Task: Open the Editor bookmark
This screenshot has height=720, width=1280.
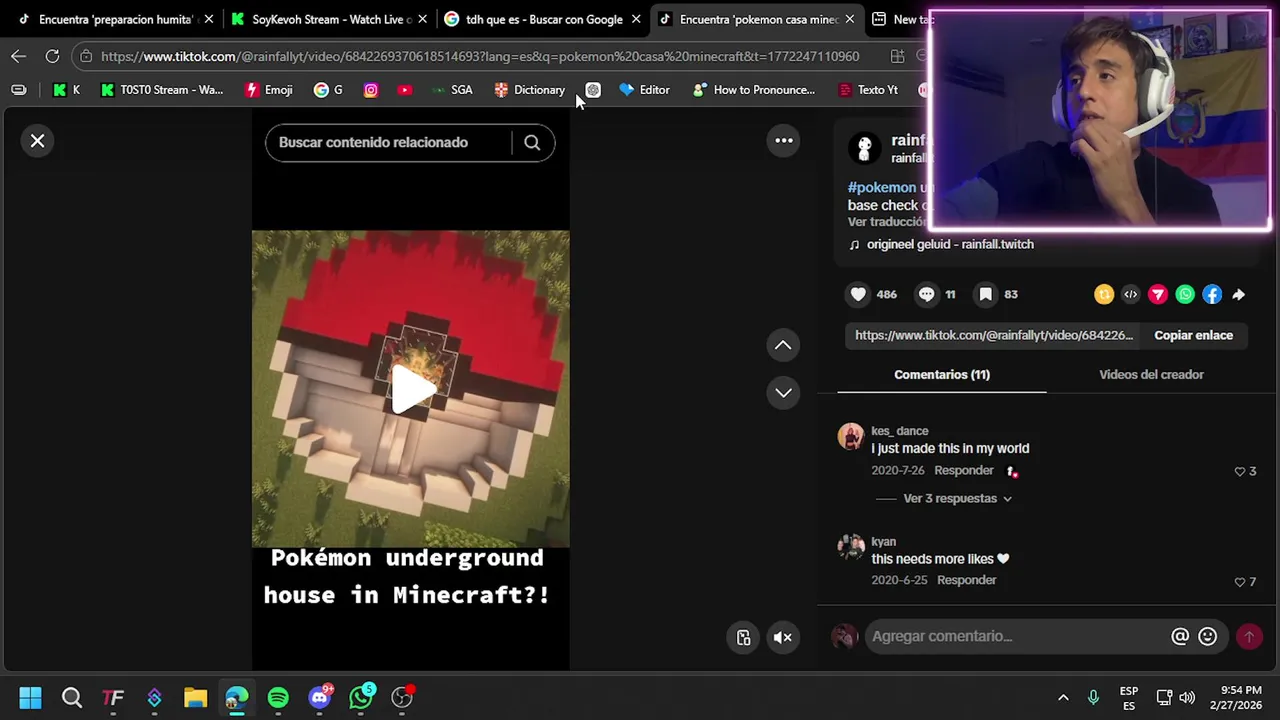Action: pyautogui.click(x=645, y=90)
